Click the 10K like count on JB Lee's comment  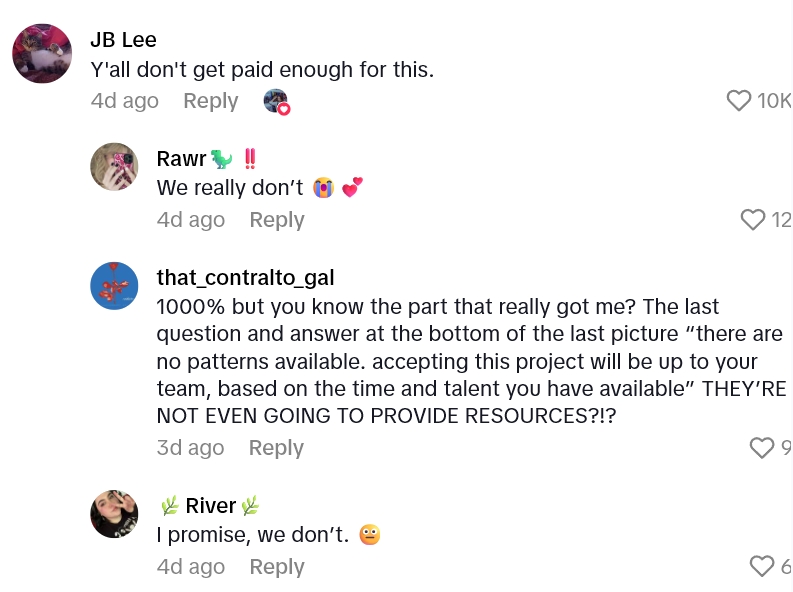(774, 101)
